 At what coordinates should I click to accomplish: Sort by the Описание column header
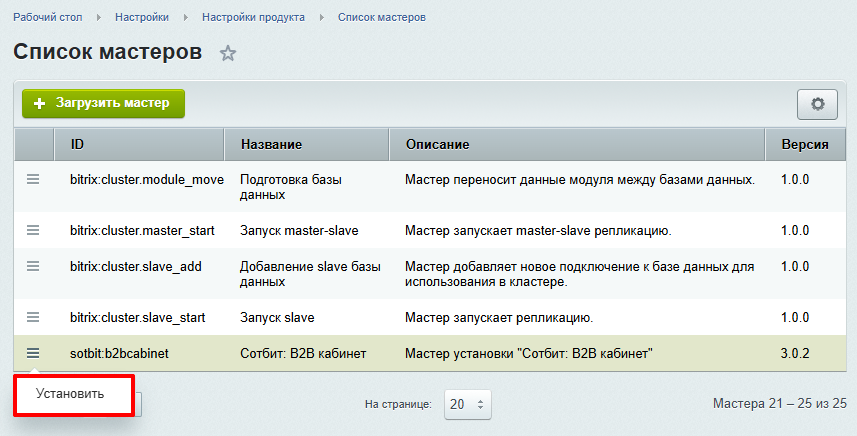pyautogui.click(x=577, y=145)
